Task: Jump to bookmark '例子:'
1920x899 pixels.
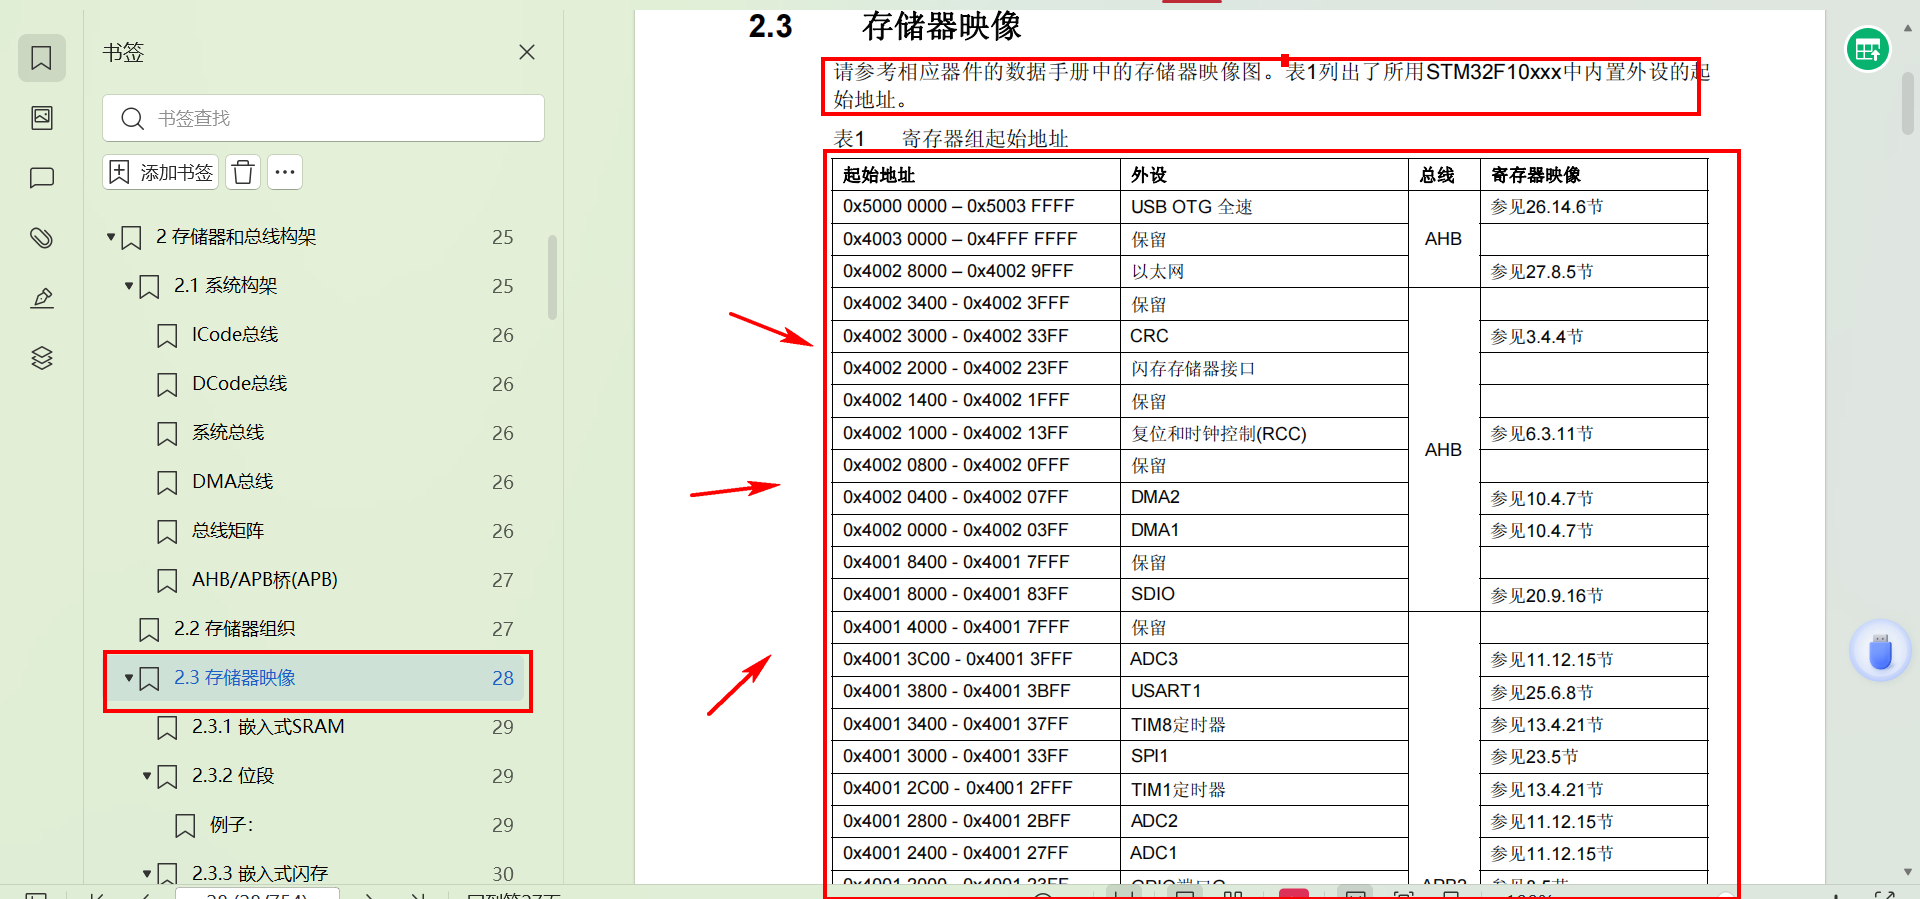Action: [232, 825]
